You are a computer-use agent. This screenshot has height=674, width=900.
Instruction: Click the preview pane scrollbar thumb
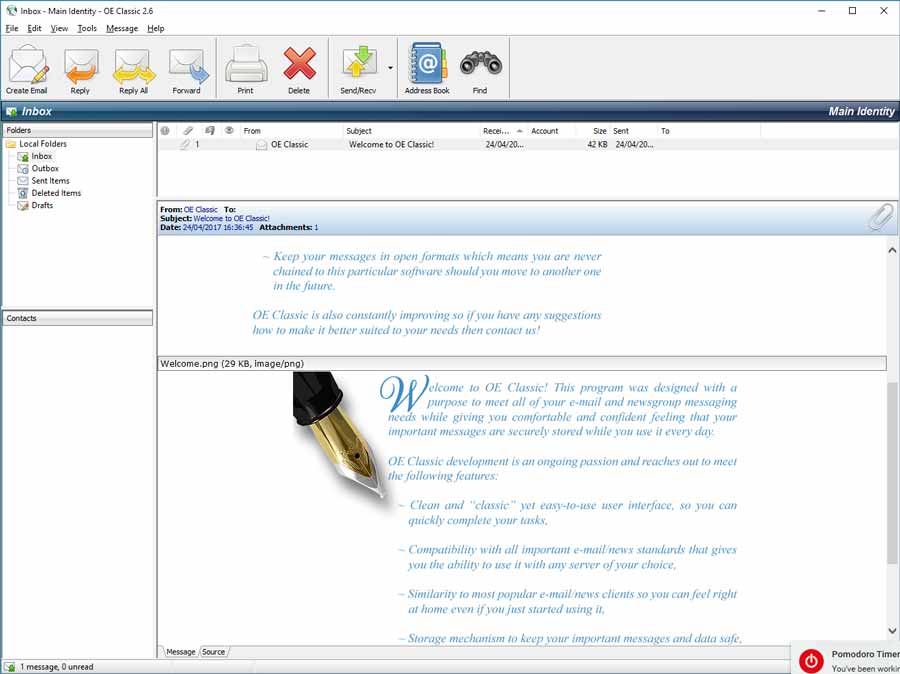(892, 472)
